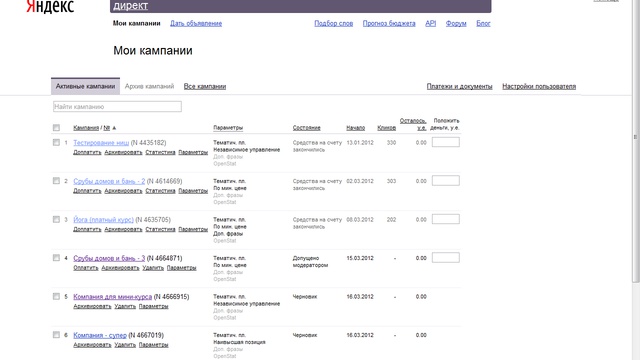The image size is (640, 360).
Task: Open Мои кампании in top navigation
Action: point(136,23)
